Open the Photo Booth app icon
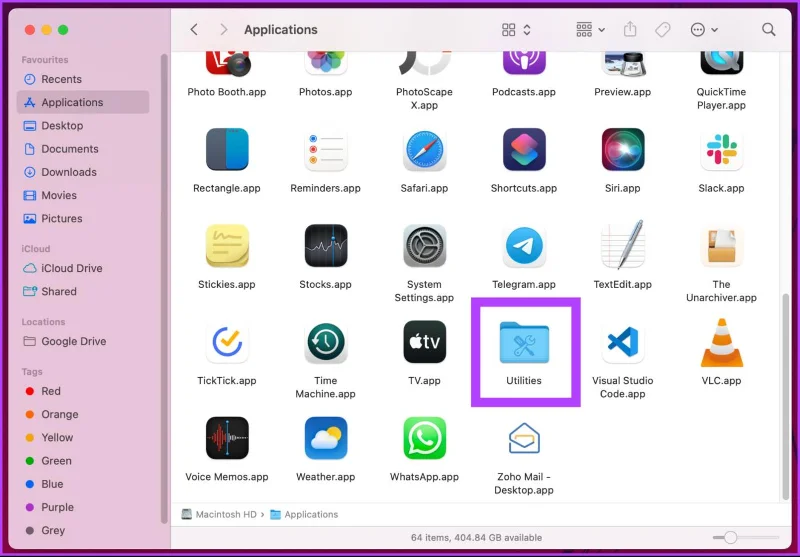Image resolution: width=800 pixels, height=557 pixels. pyautogui.click(x=227, y=64)
